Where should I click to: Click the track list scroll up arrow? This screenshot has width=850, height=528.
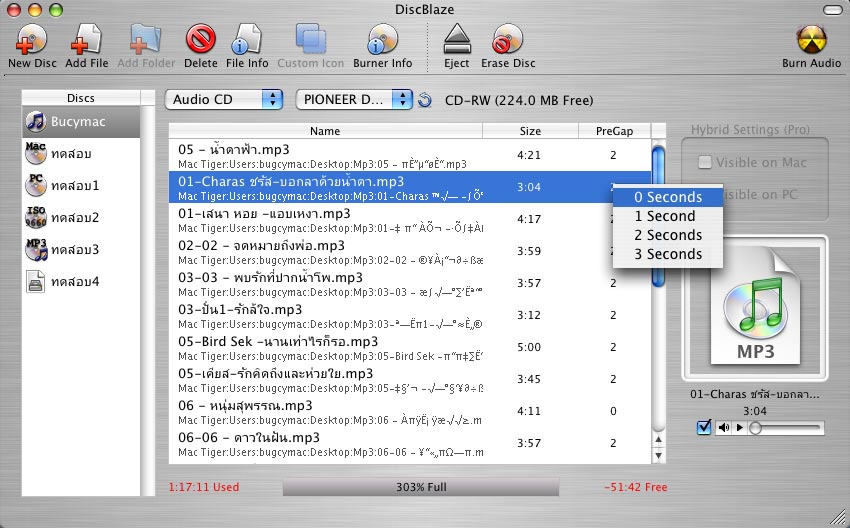coord(658,440)
